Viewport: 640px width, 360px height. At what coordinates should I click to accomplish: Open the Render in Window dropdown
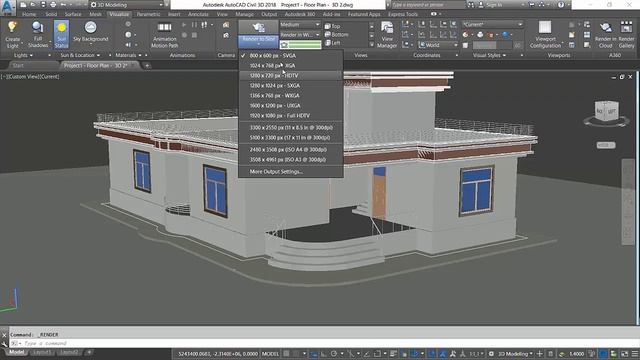pyautogui.click(x=300, y=35)
